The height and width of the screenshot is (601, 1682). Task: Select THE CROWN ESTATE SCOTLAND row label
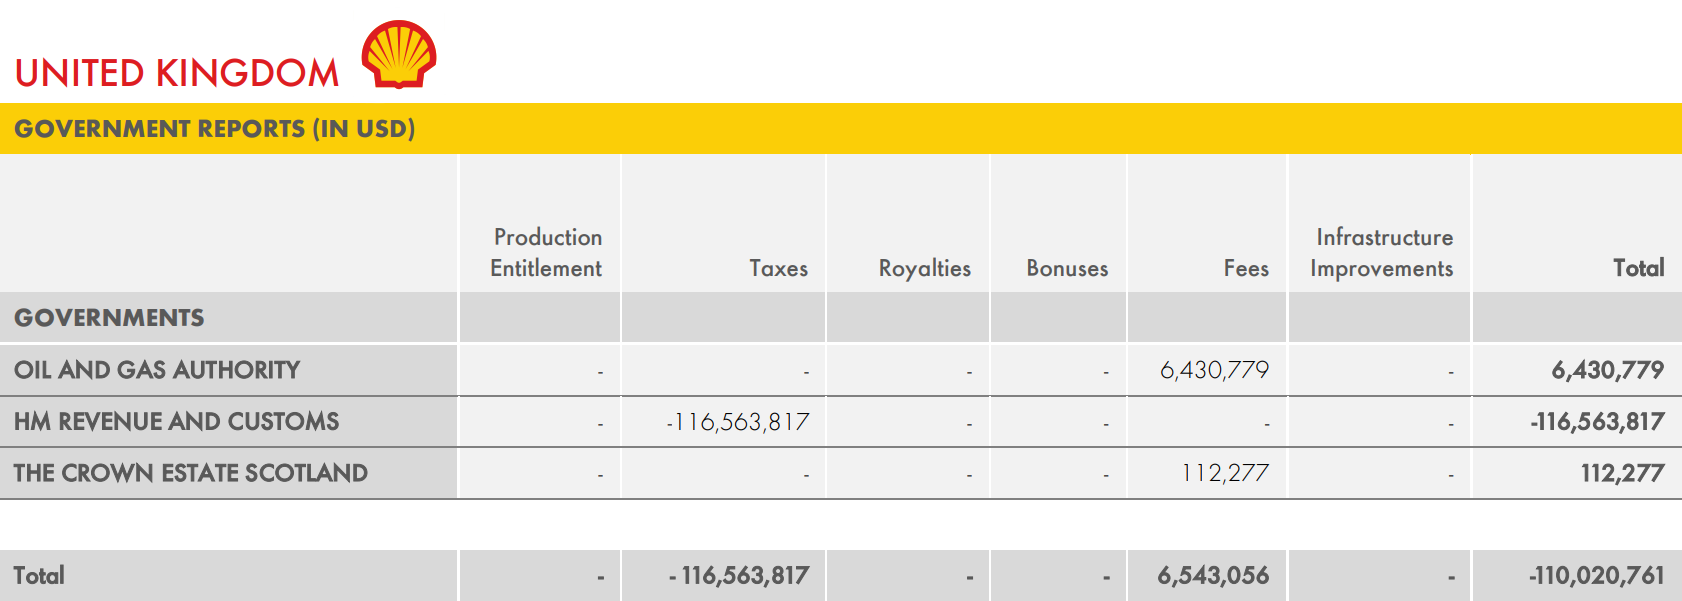click(191, 473)
